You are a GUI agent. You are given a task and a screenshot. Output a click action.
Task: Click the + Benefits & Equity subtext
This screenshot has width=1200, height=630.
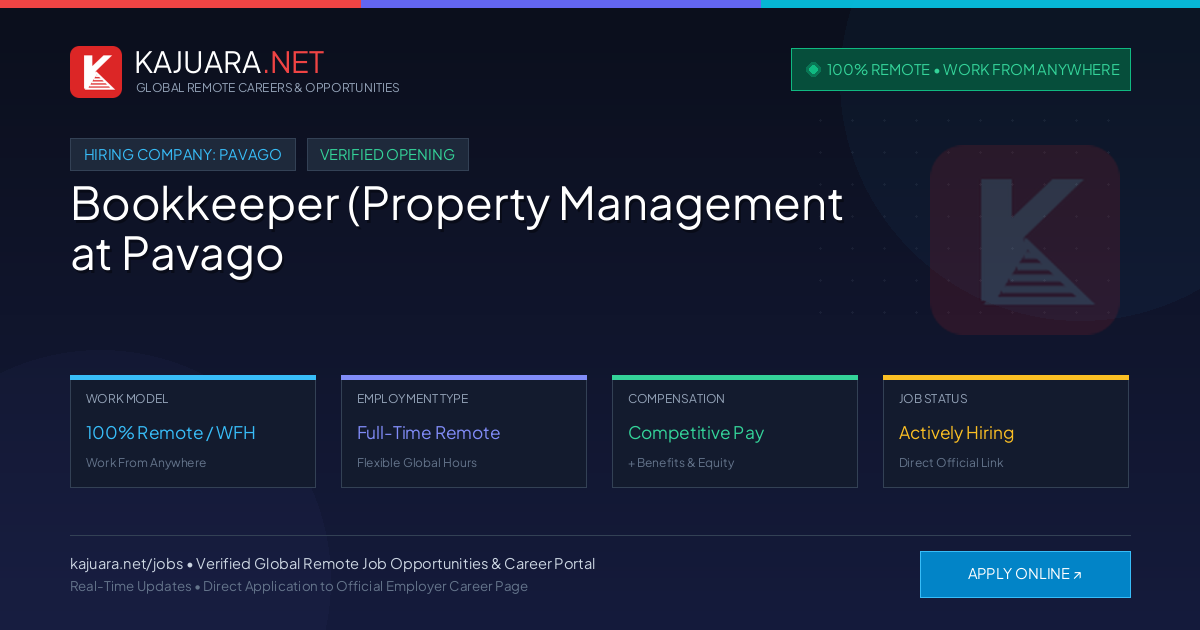[x=681, y=463]
